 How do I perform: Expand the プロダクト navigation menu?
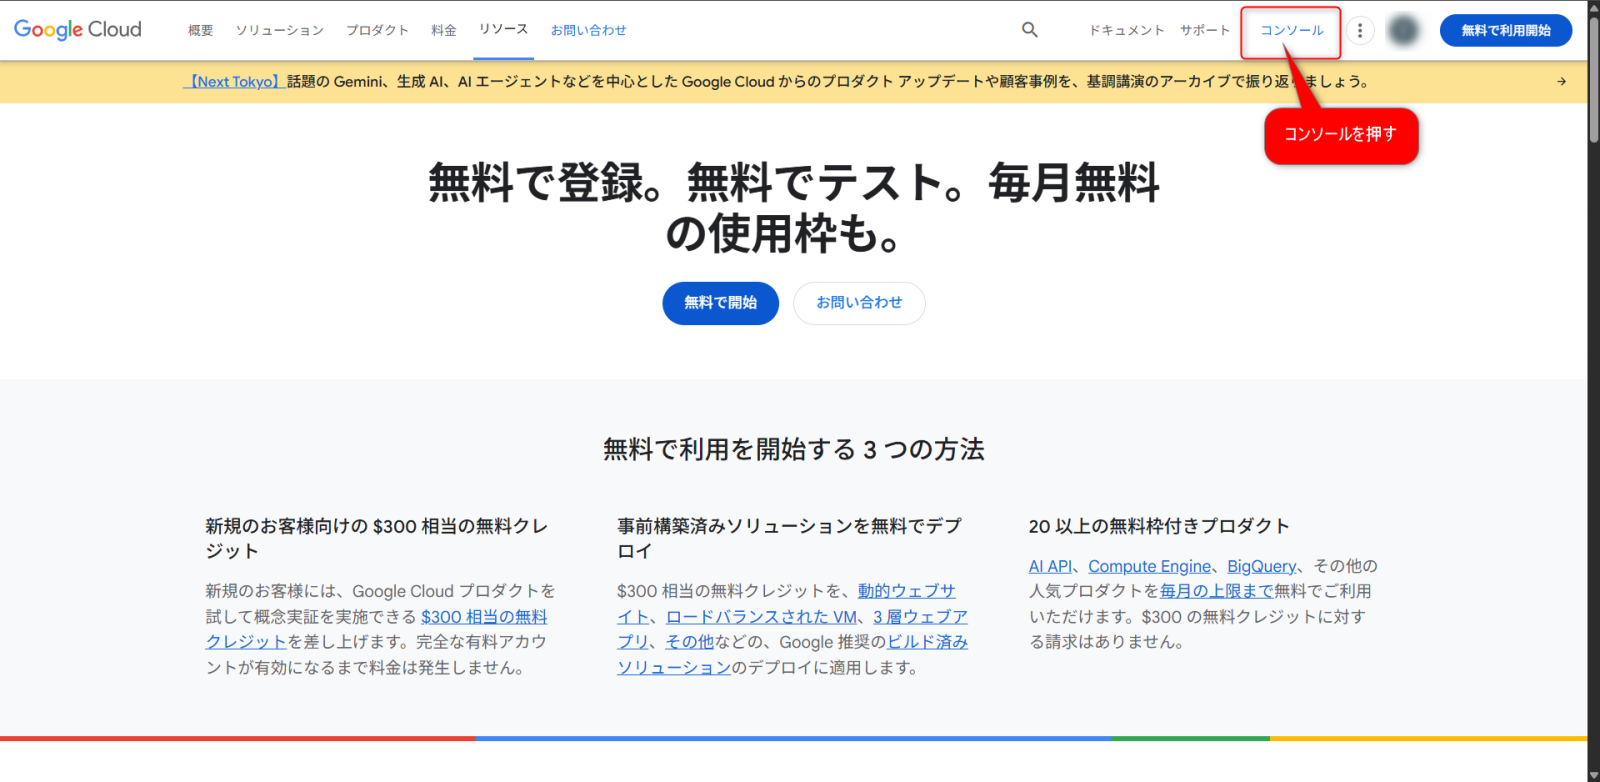[377, 31]
